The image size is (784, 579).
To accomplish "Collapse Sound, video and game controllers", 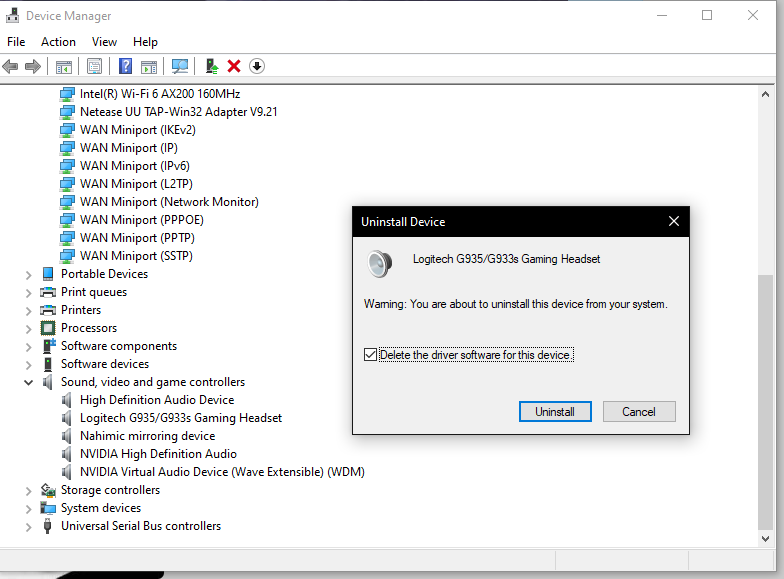I will point(28,382).
